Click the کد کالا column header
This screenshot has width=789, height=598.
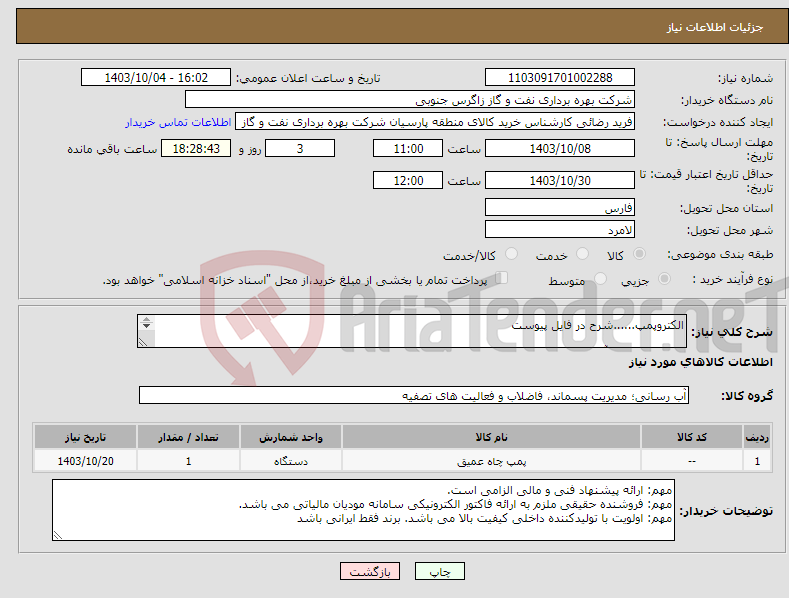point(692,437)
